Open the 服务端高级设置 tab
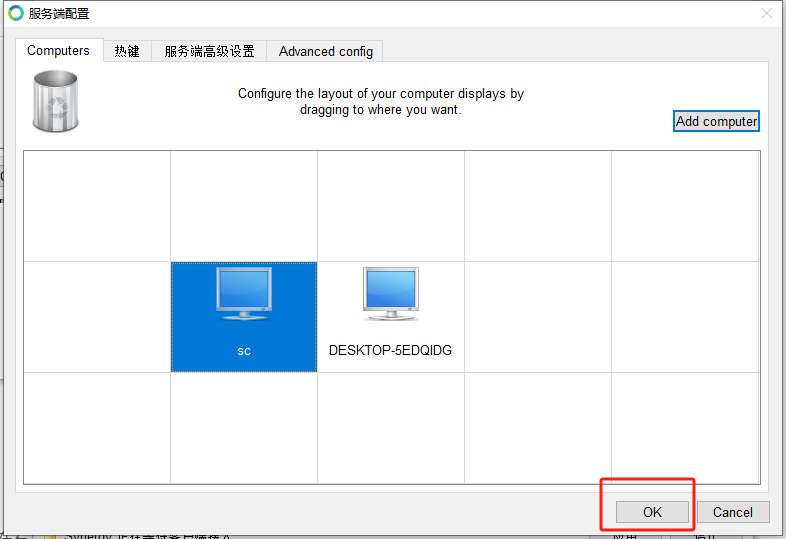The height and width of the screenshot is (539, 786). (x=209, y=51)
